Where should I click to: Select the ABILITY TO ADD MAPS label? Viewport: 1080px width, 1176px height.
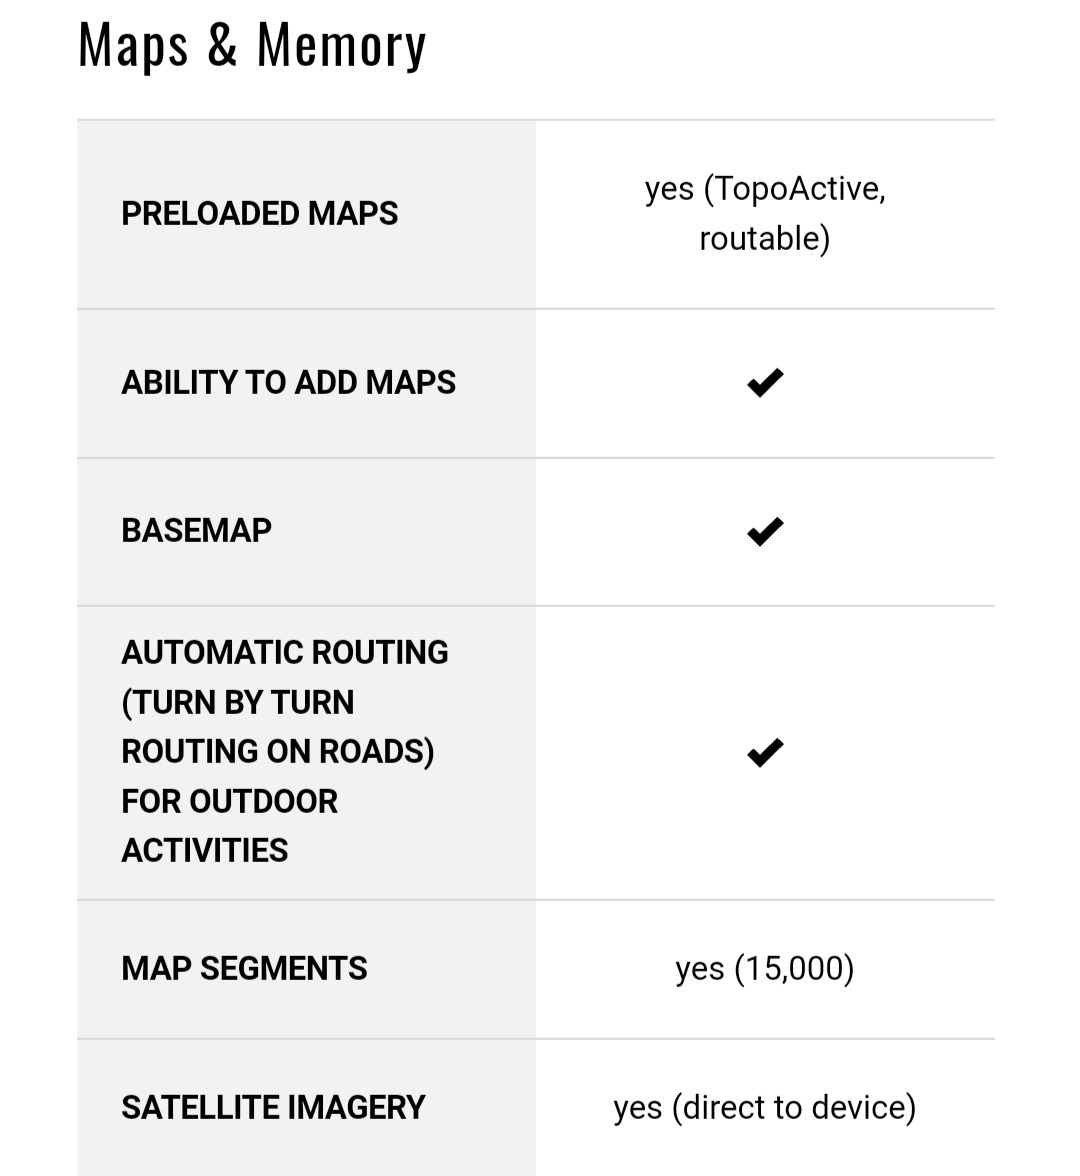[x=288, y=383]
